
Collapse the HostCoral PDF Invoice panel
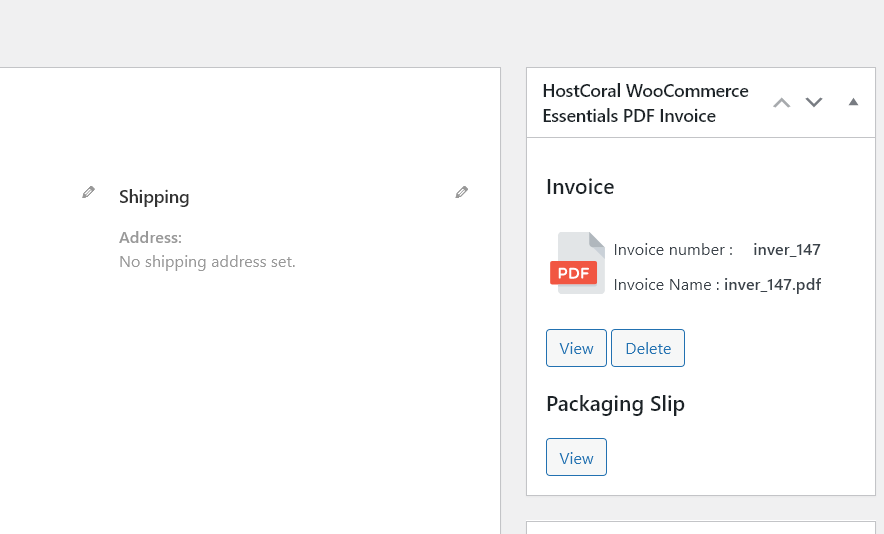853,102
